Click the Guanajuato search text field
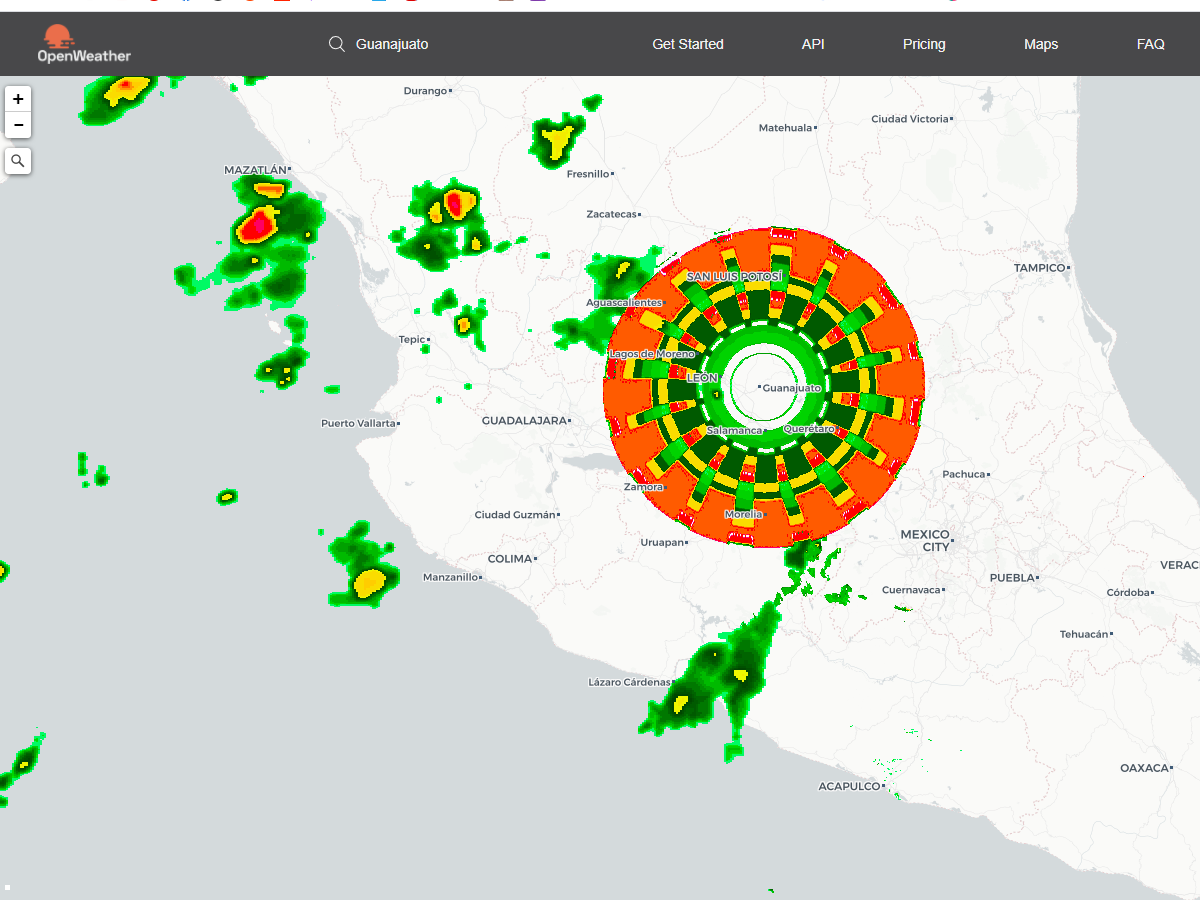Screen dimensions: 1200x900 420,44
